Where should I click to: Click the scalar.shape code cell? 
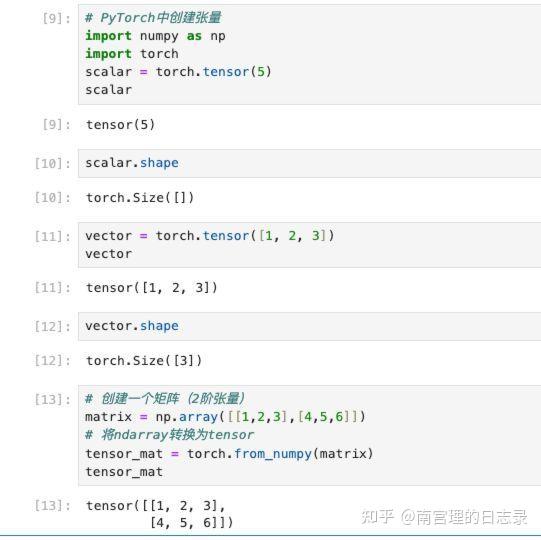coord(309,163)
